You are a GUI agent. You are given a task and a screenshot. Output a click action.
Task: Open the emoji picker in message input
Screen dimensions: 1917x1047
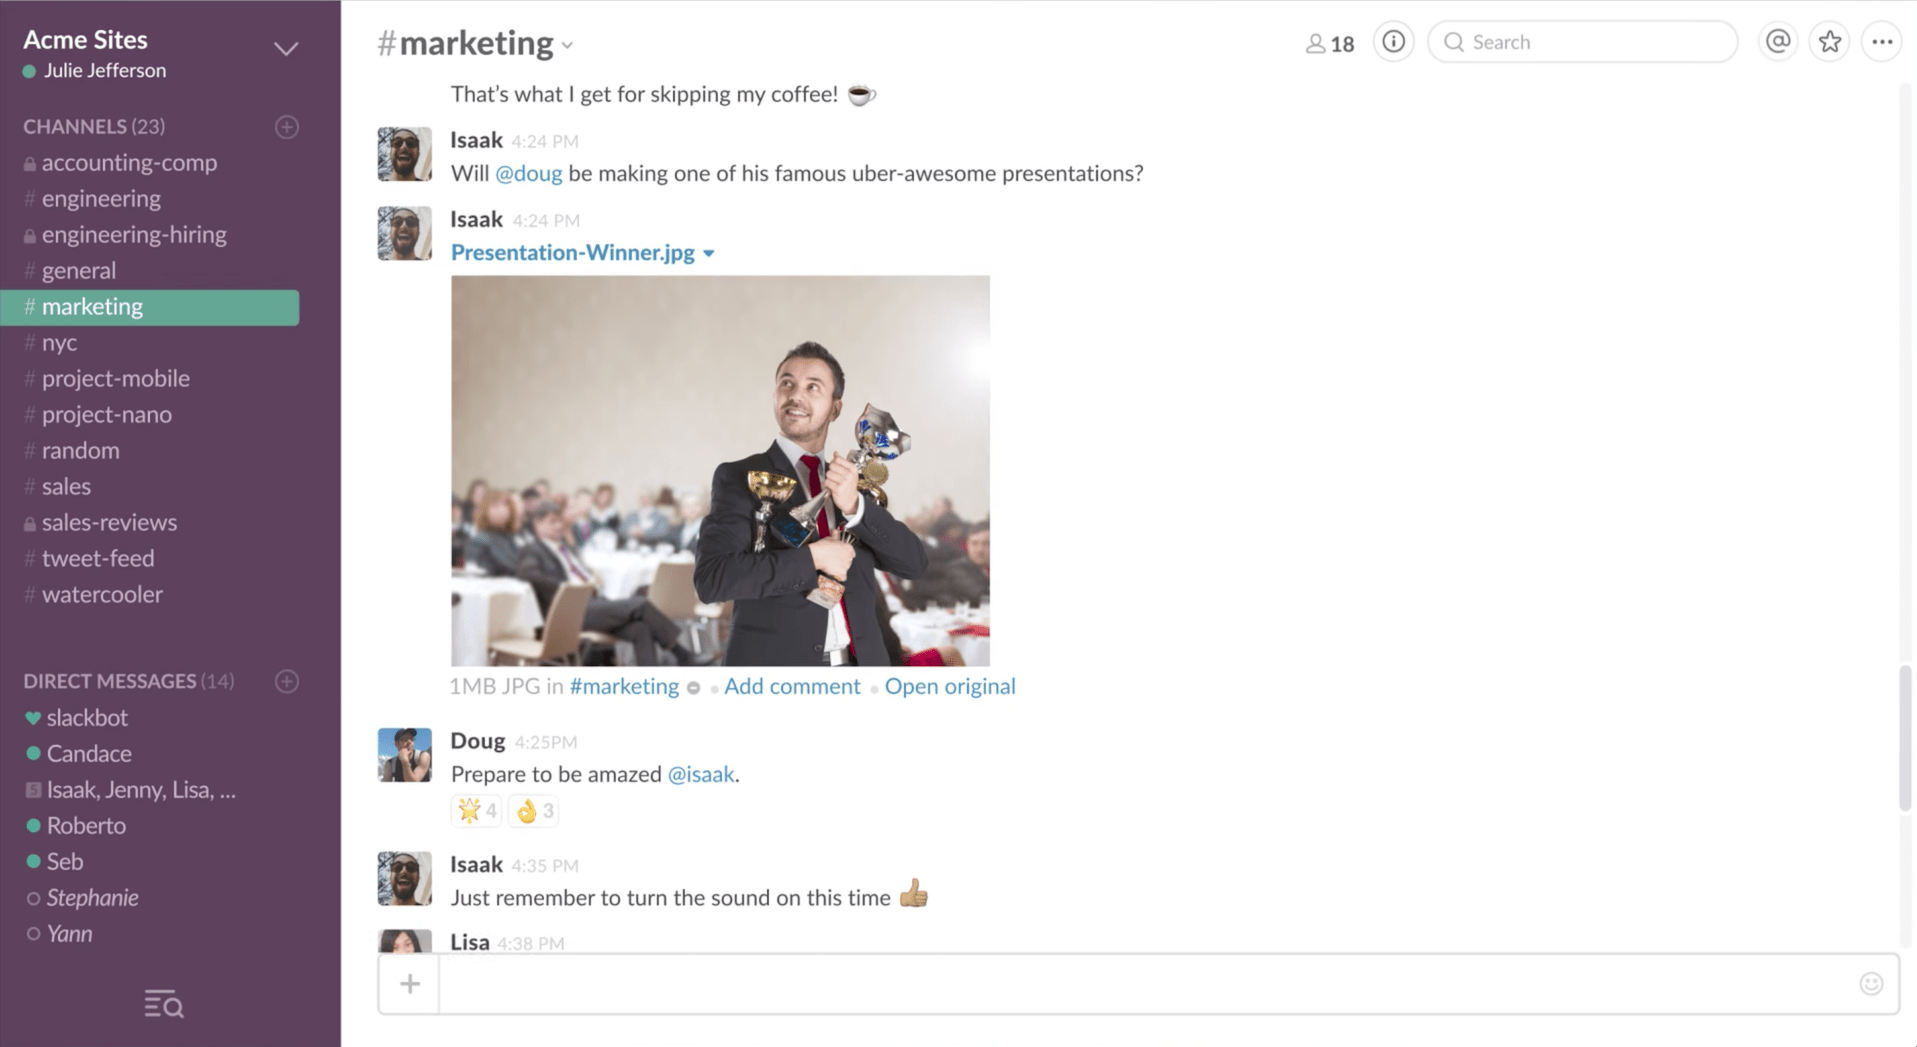pos(1870,983)
